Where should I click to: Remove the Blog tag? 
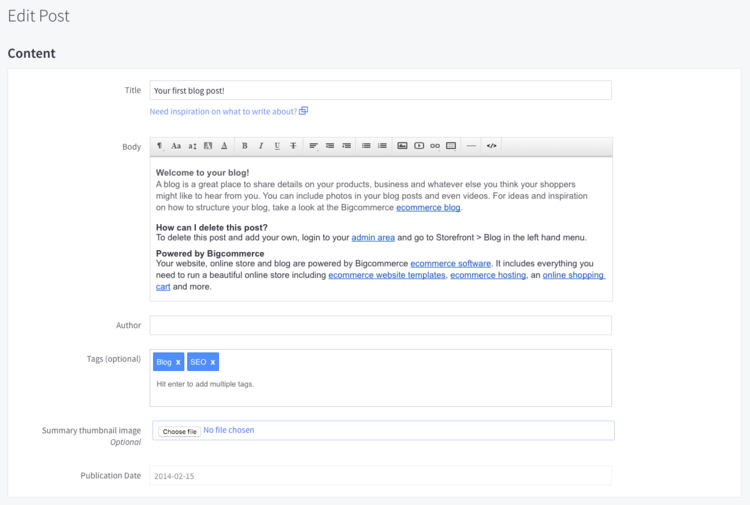178,362
